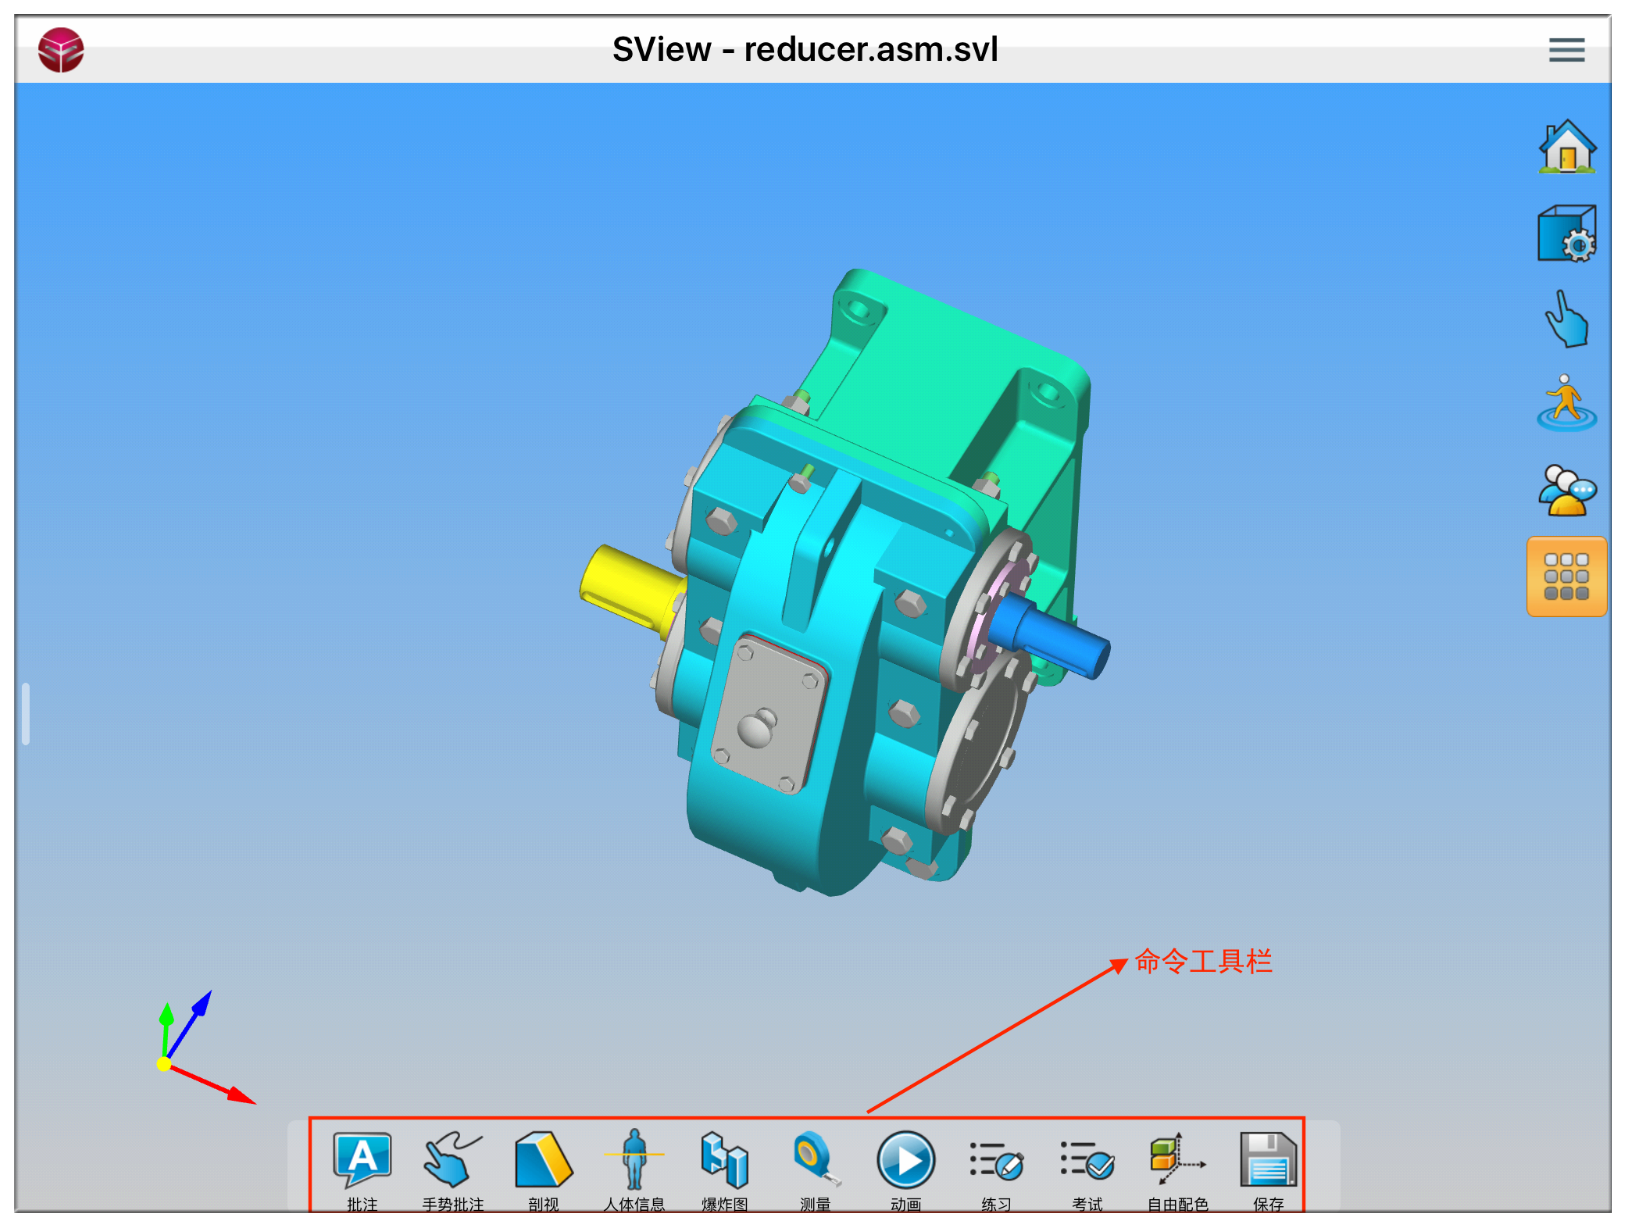
Task: Open the left edge side panel handle
Action: point(26,713)
